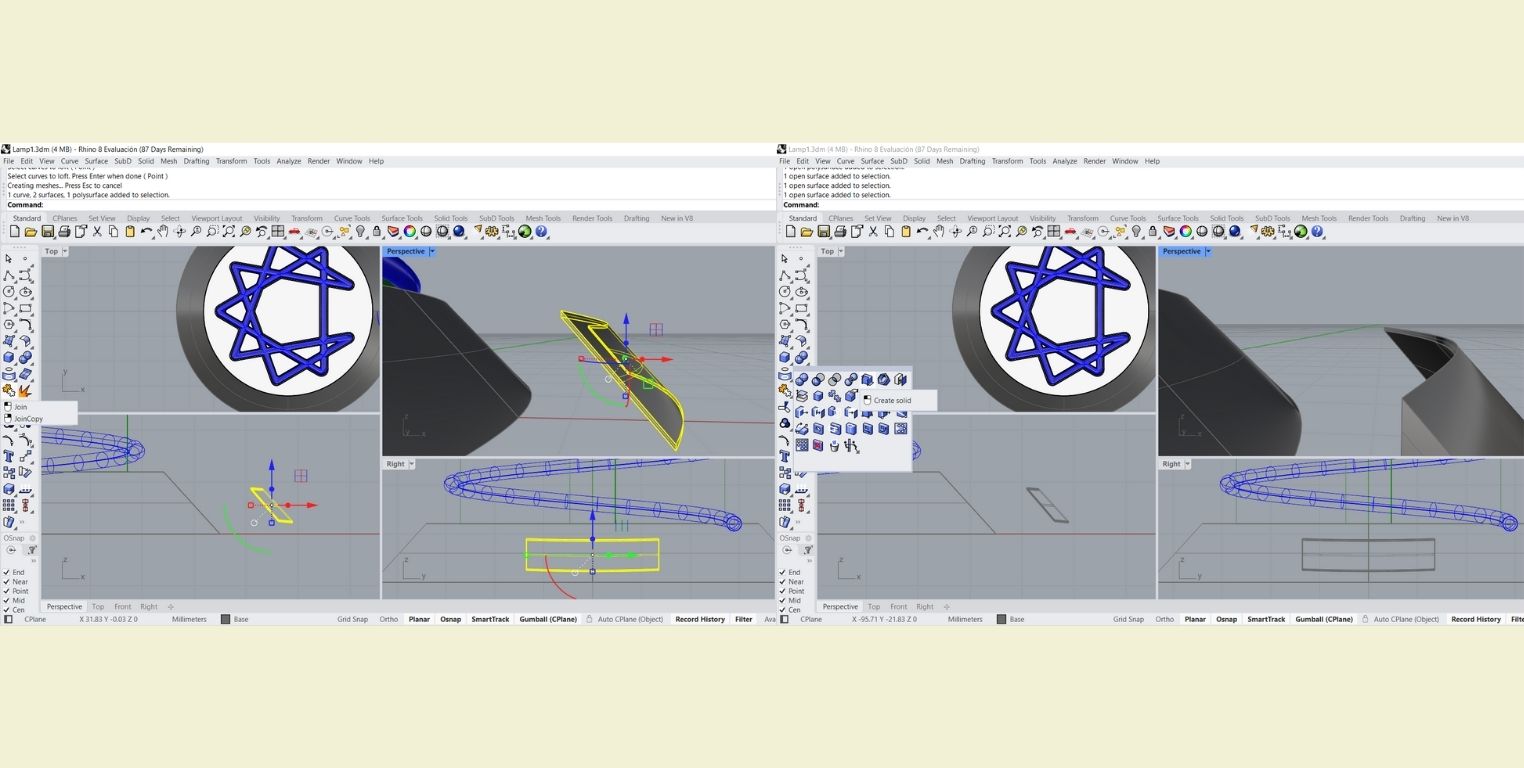Switch to the Front viewport tab in left Rhino window
1524x768 pixels.
coord(123,606)
